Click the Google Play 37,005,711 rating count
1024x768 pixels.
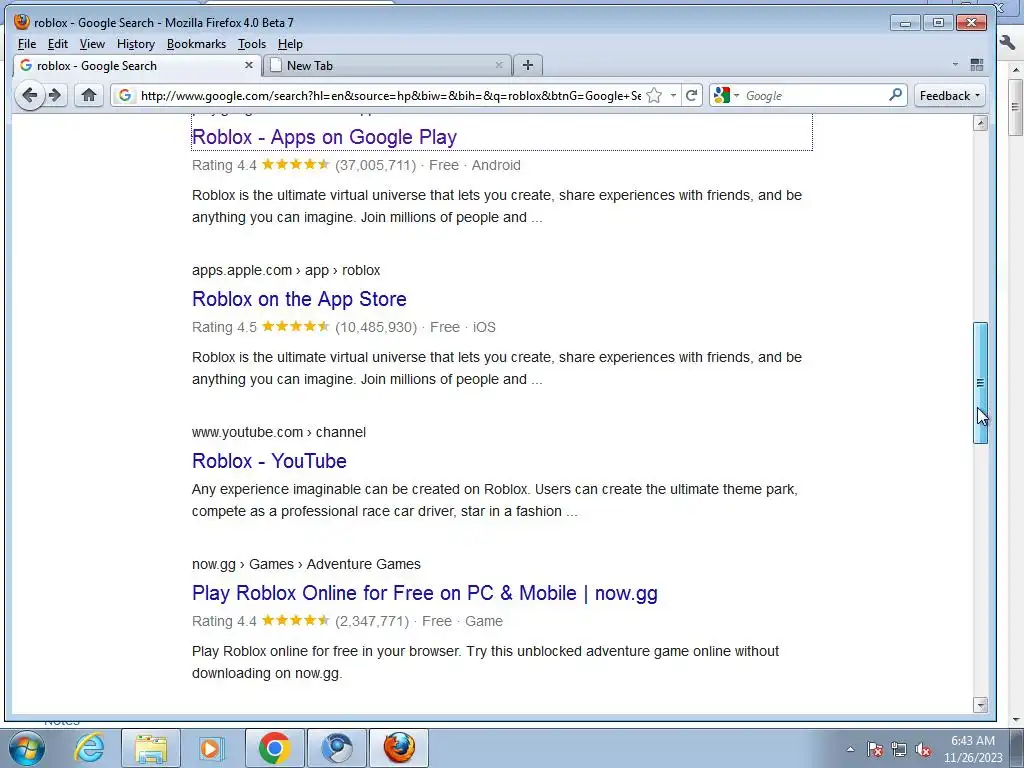tap(376, 165)
